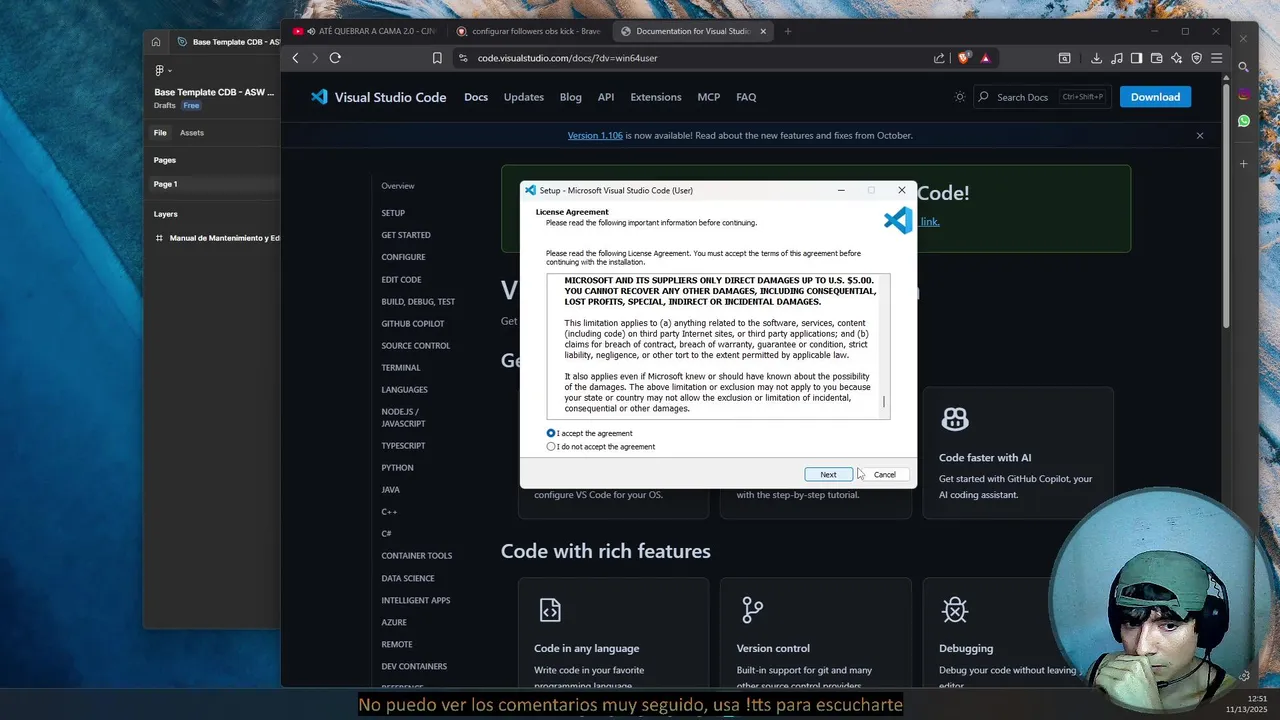The width and height of the screenshot is (1280, 720).
Task: Open the Version 1.106 link
Action: pos(595,135)
